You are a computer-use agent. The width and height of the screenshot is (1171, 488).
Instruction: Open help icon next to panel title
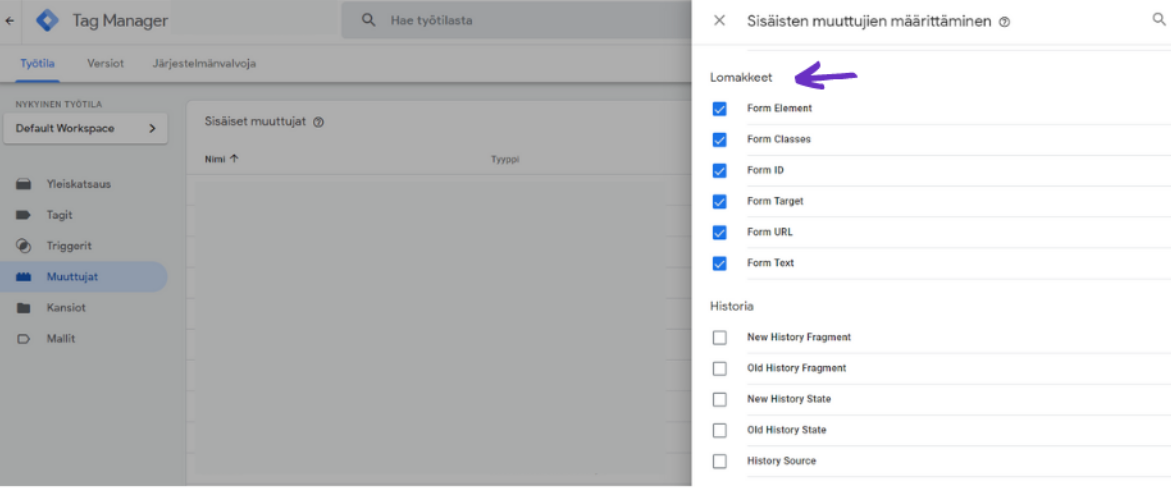(x=1004, y=22)
